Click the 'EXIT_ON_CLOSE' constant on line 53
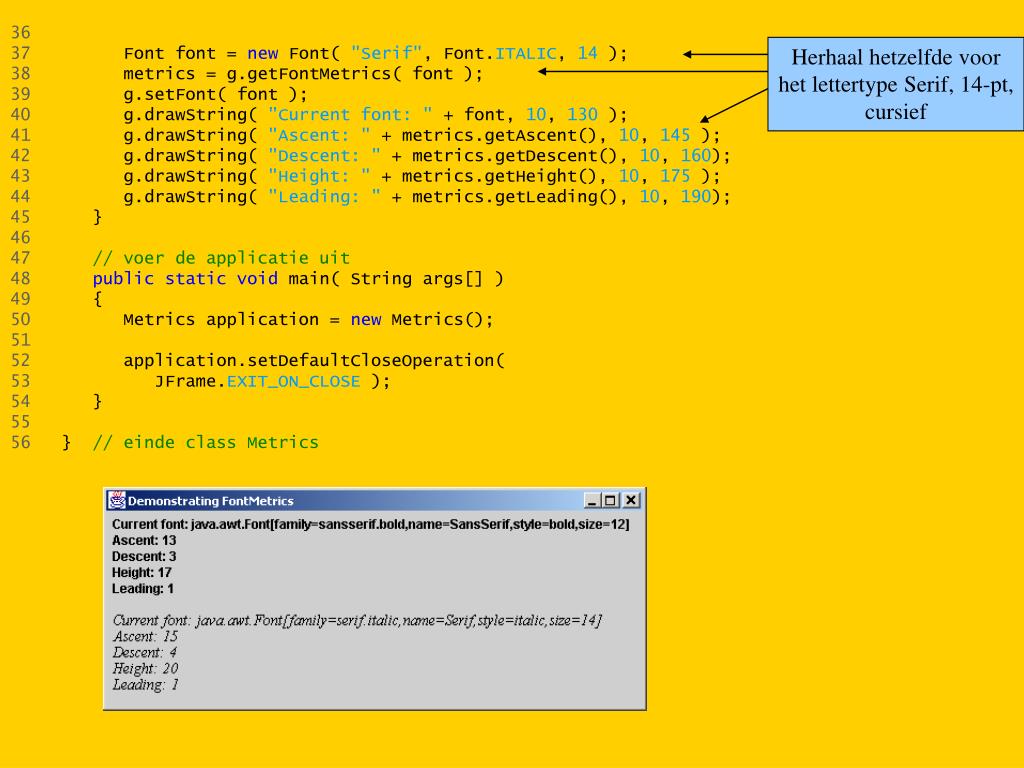The image size is (1024, 768). [x=293, y=381]
